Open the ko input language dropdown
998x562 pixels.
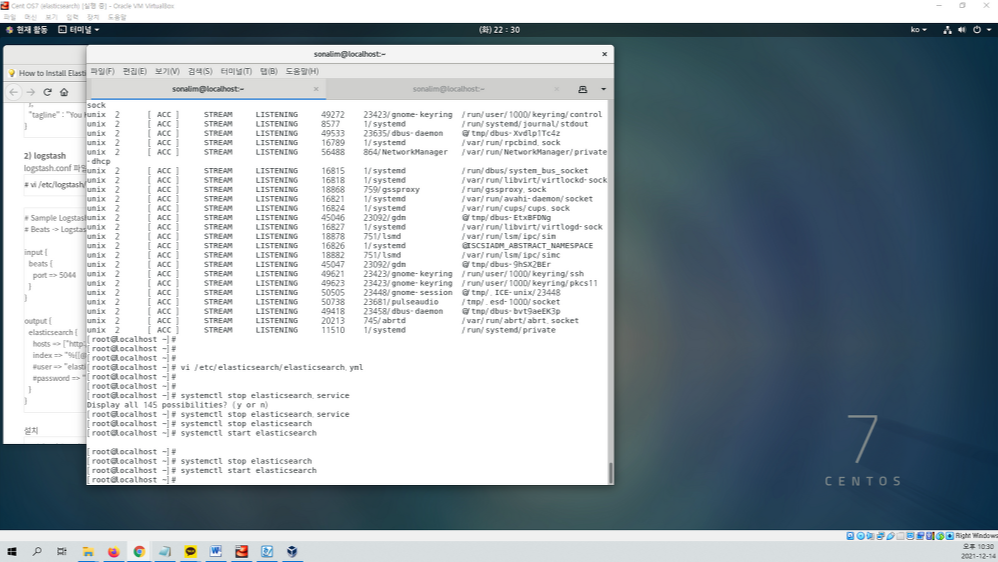click(x=918, y=30)
